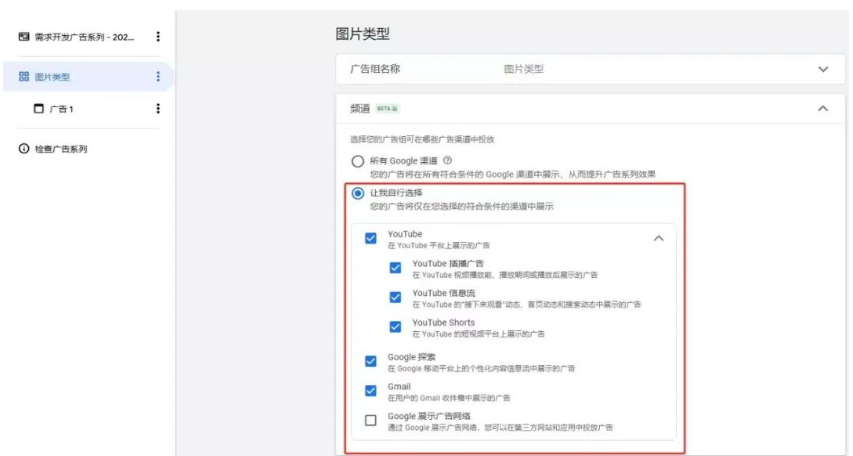This screenshot has width=853, height=456.
Task: Click the info icon beside 检查广告系列
Action: pos(24,149)
